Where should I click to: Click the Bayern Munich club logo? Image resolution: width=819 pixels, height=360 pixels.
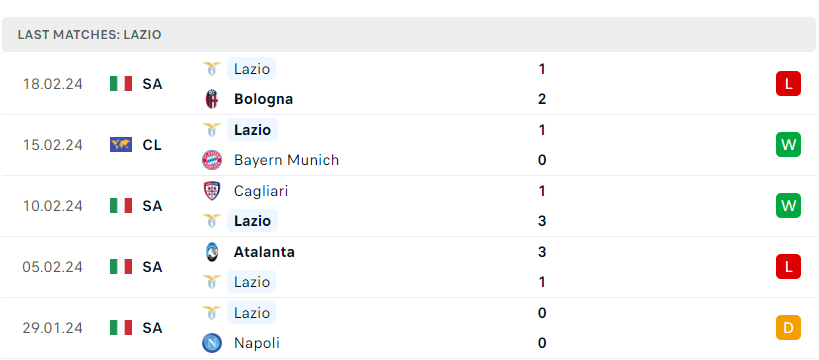tap(212, 160)
